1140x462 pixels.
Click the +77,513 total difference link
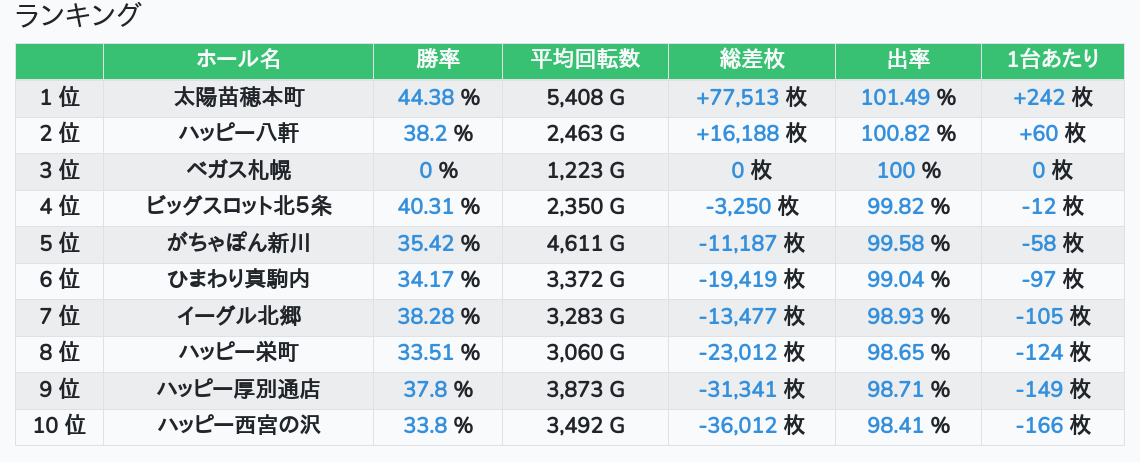pyautogui.click(x=737, y=97)
